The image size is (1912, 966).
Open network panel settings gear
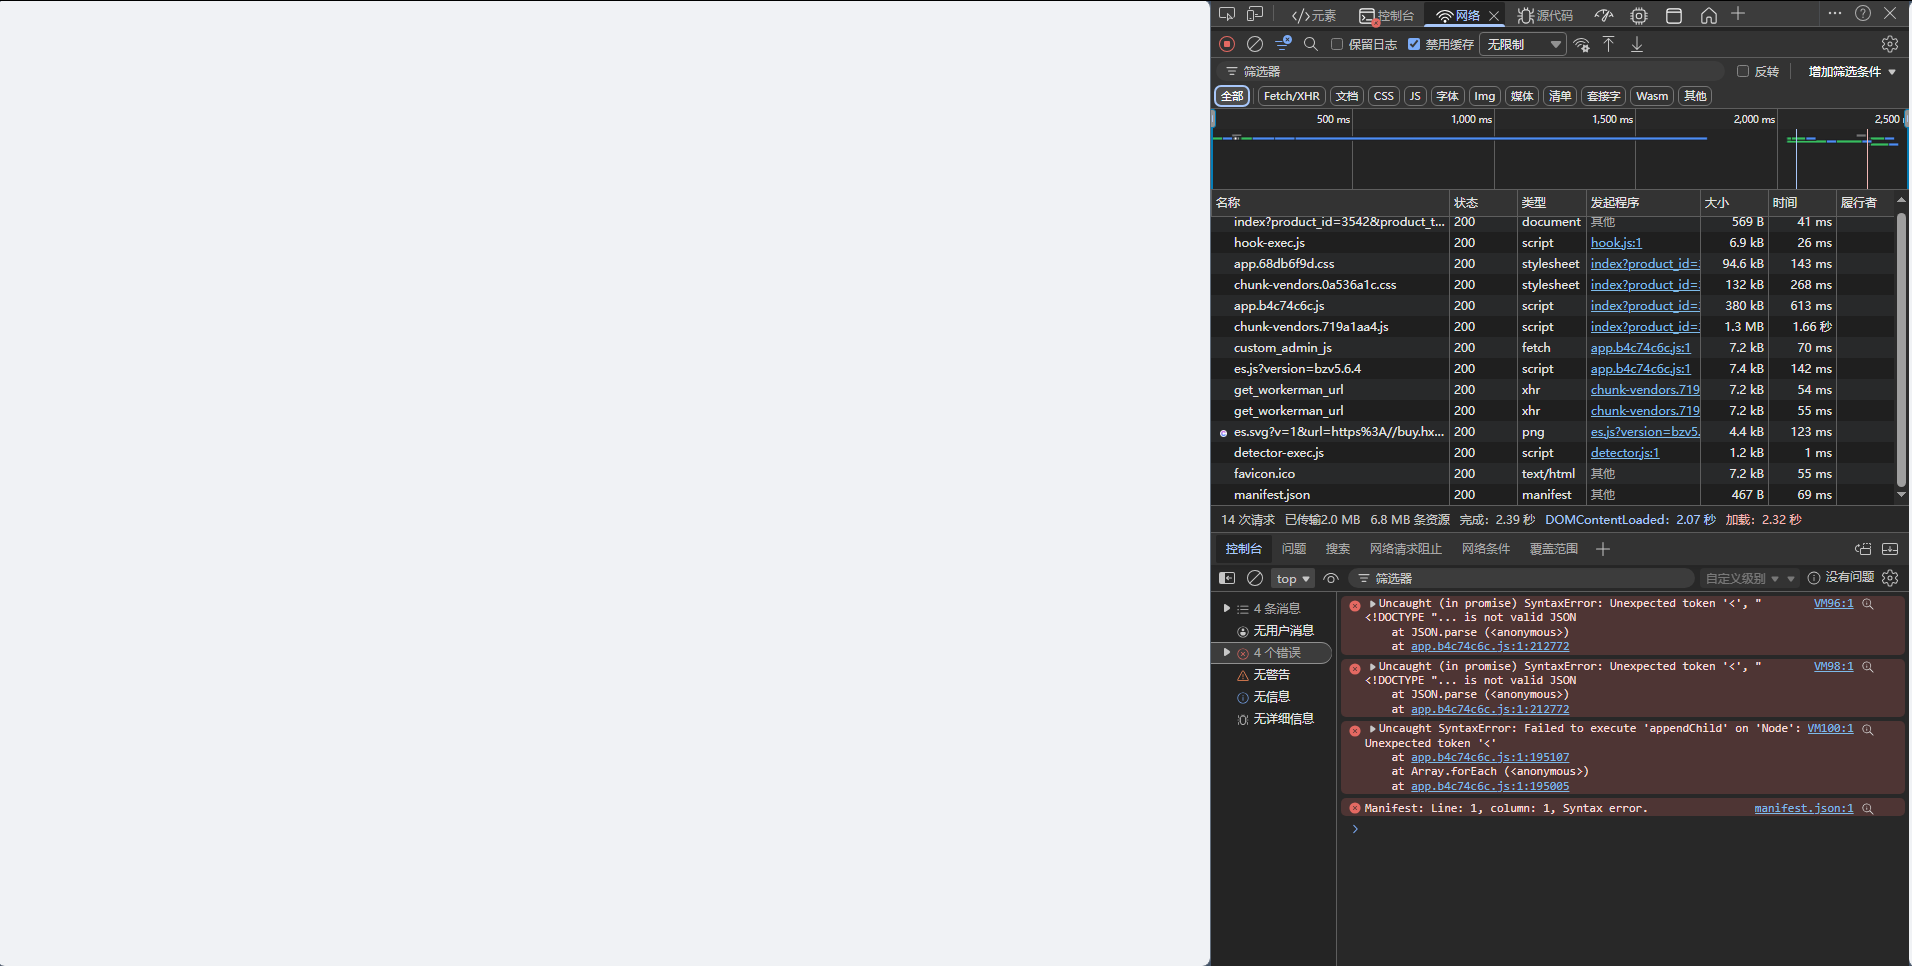(x=1889, y=44)
